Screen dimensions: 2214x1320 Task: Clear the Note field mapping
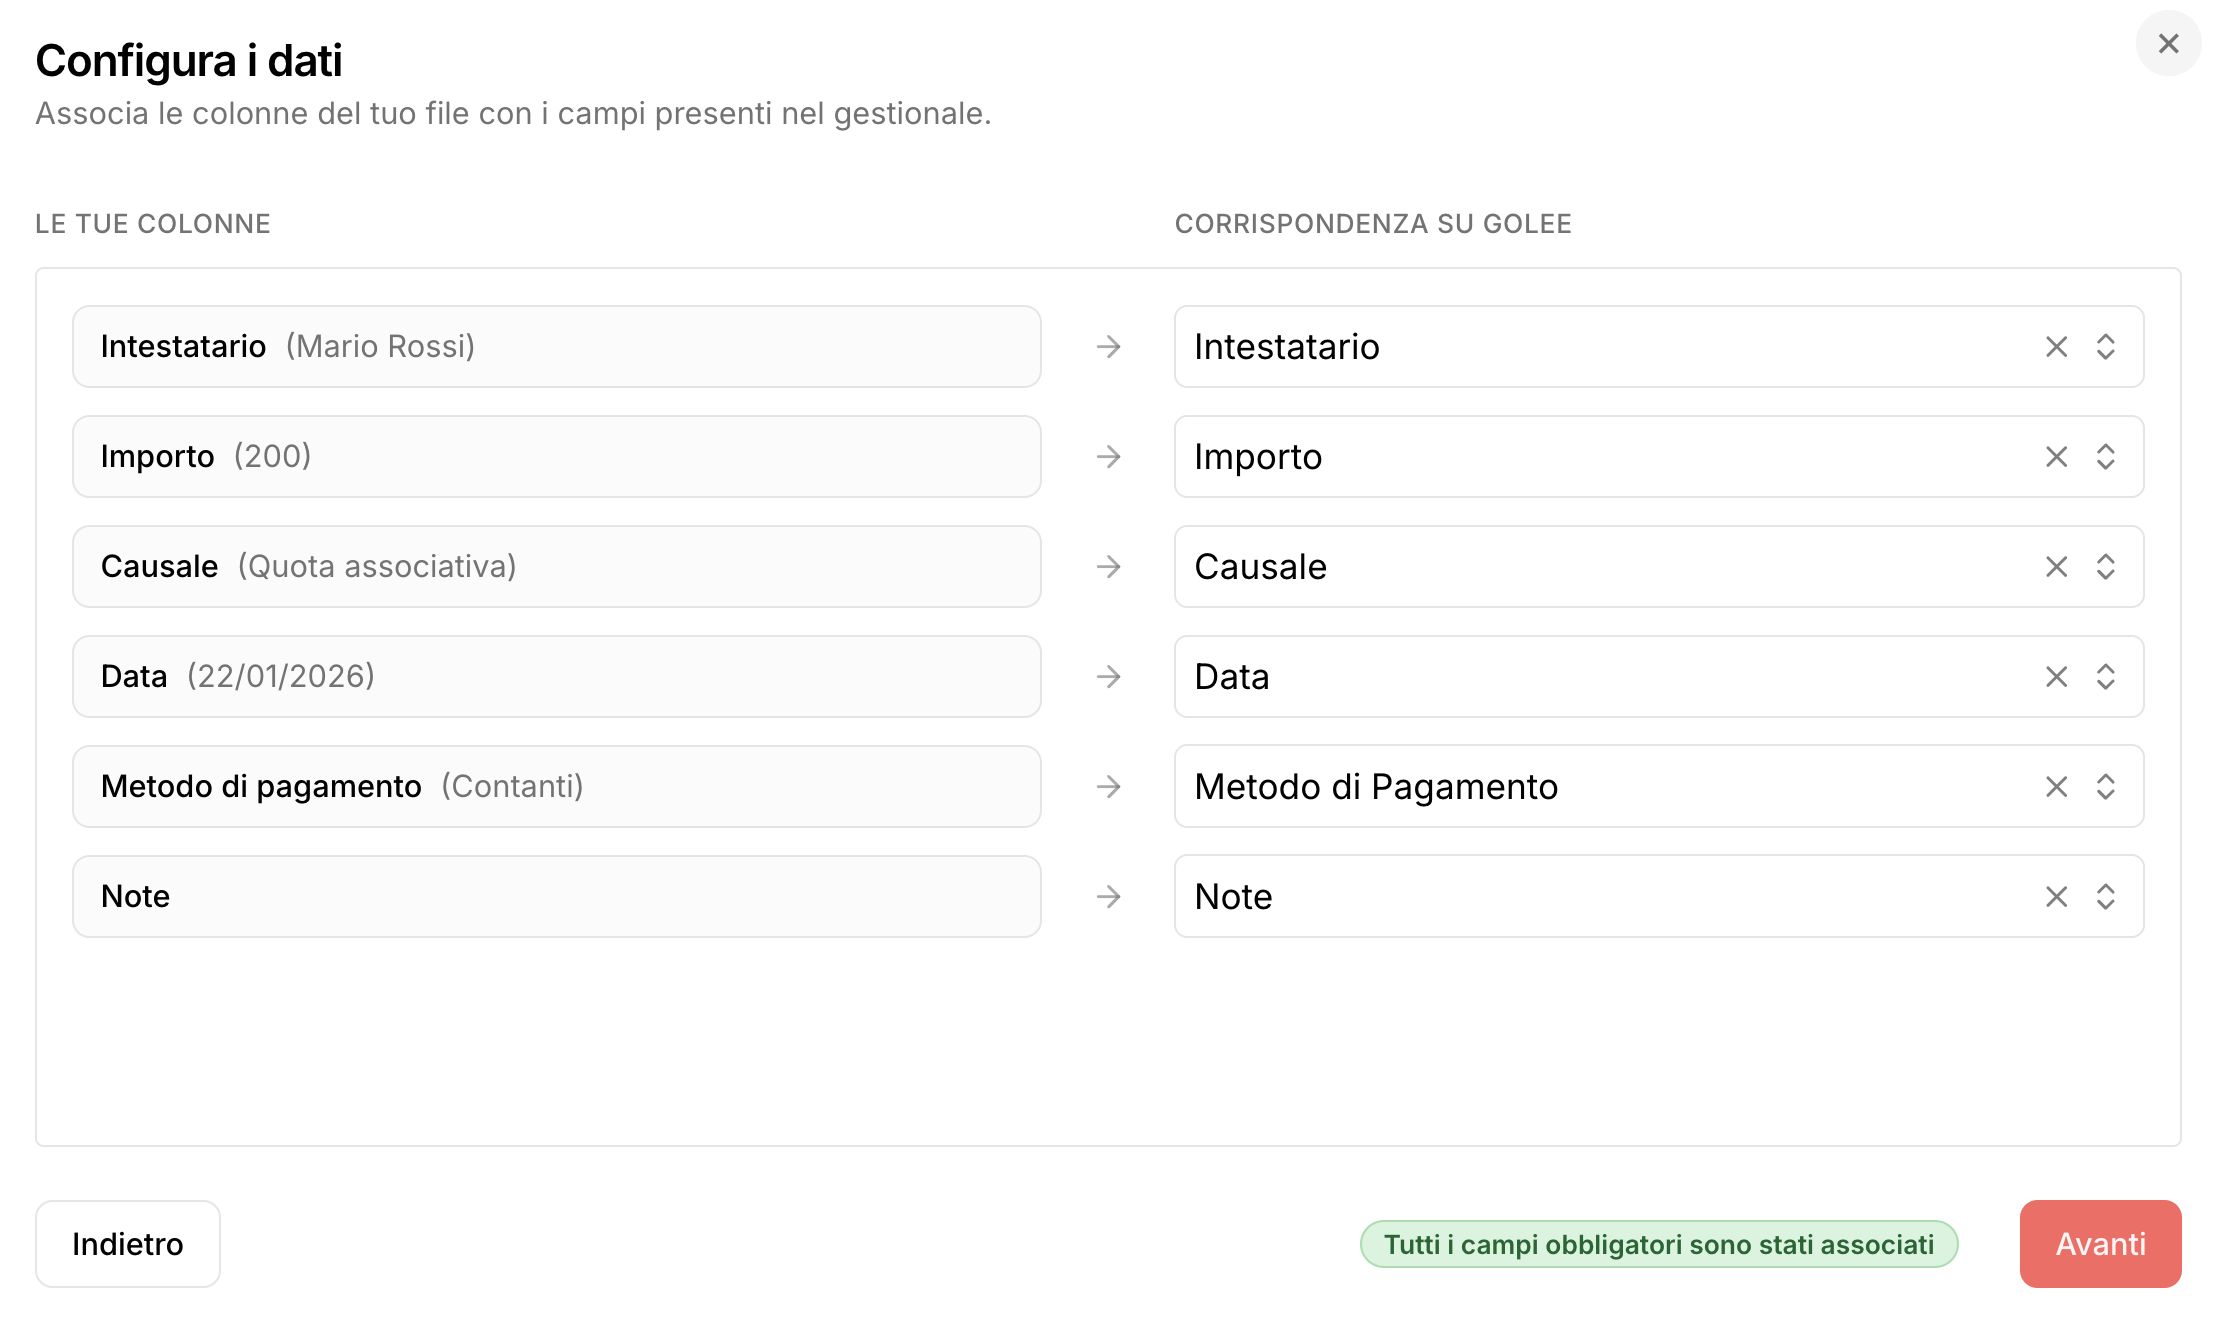(2056, 897)
